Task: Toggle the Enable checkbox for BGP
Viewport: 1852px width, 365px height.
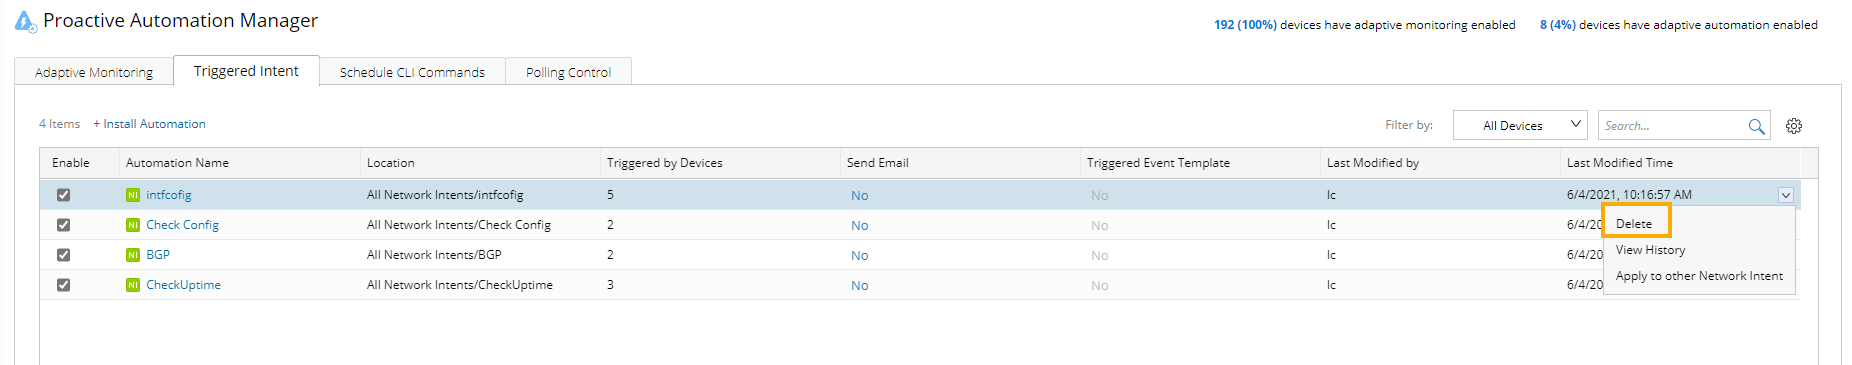Action: pos(63,255)
